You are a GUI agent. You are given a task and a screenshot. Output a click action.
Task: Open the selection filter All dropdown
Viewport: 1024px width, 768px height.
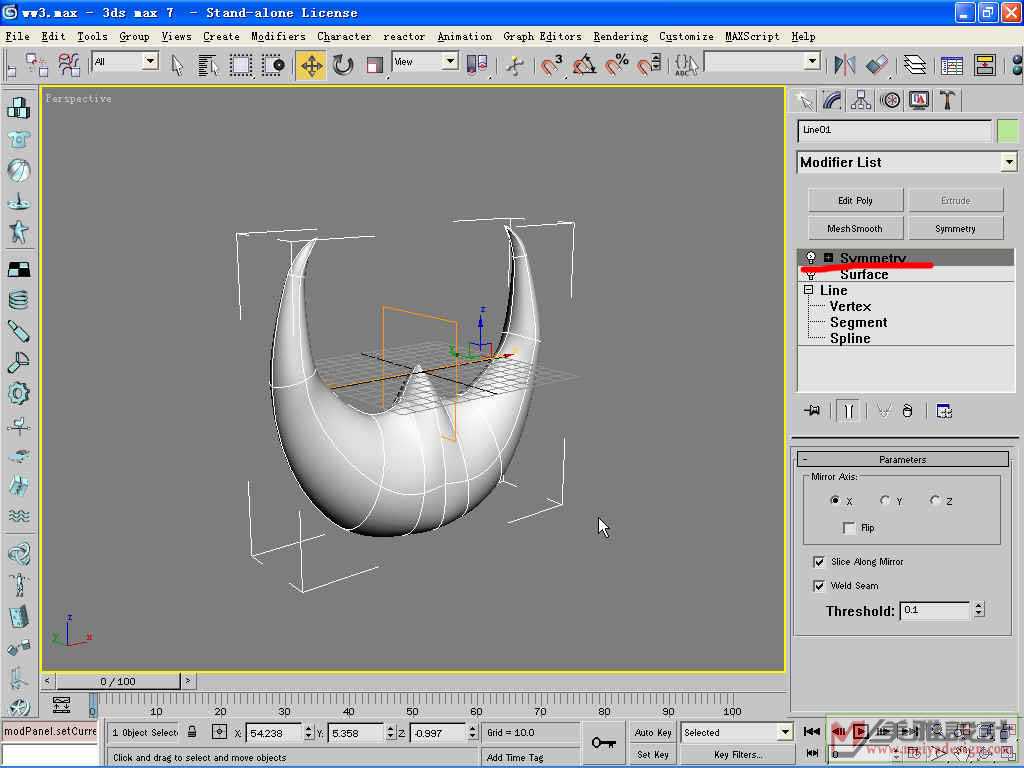[150, 61]
